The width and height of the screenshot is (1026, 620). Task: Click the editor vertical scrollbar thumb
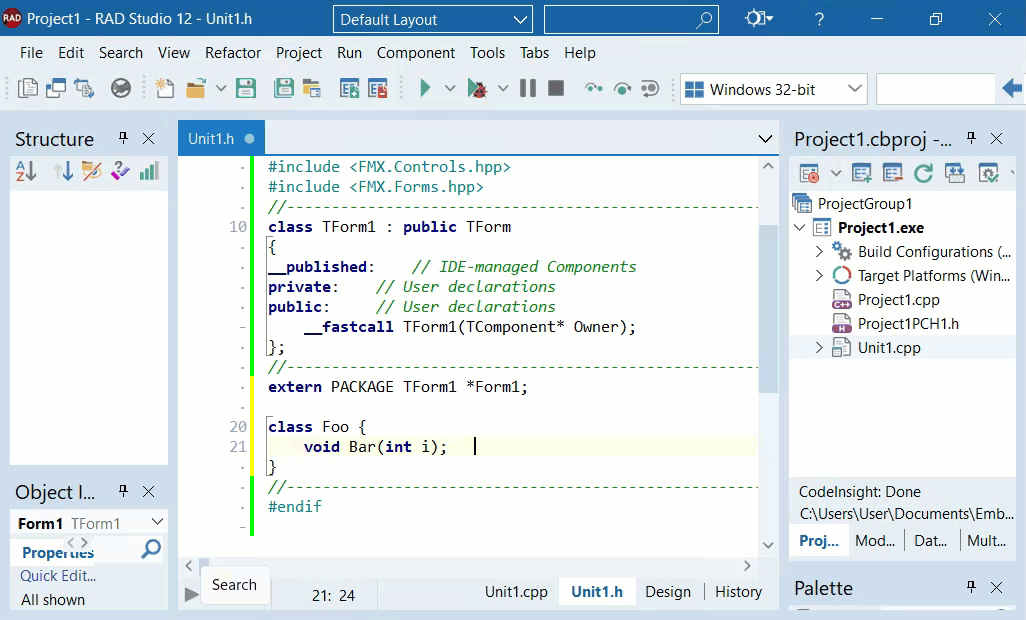click(768, 307)
